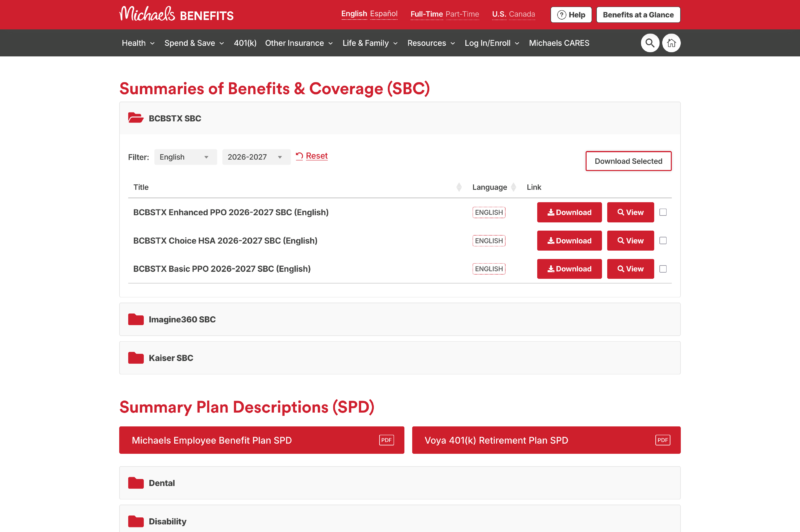This screenshot has height=532, width=800.
Task: Open the Resources menu
Action: 431,43
